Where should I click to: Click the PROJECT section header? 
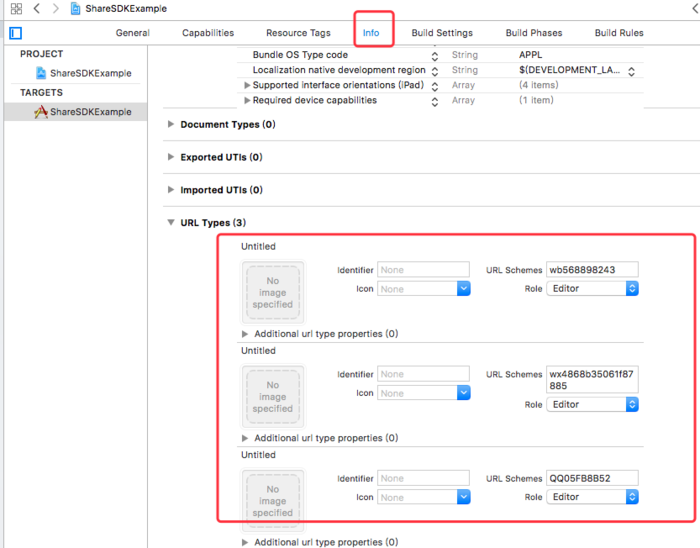click(x=42, y=54)
